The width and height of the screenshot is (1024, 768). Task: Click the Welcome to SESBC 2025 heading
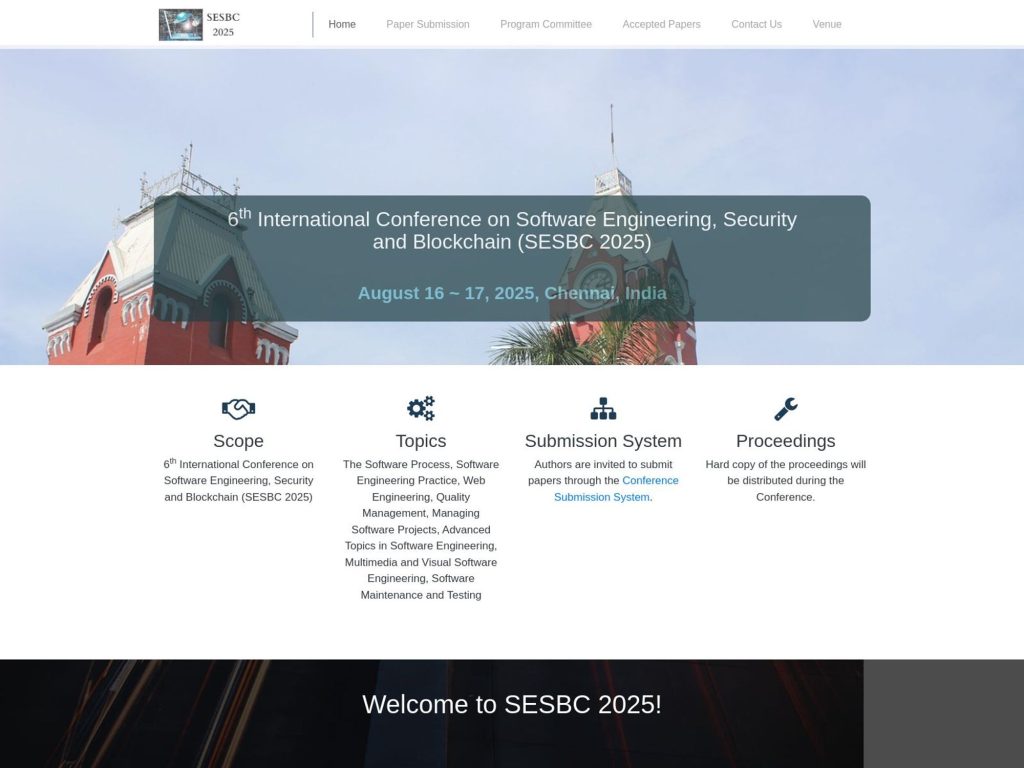pyautogui.click(x=512, y=704)
